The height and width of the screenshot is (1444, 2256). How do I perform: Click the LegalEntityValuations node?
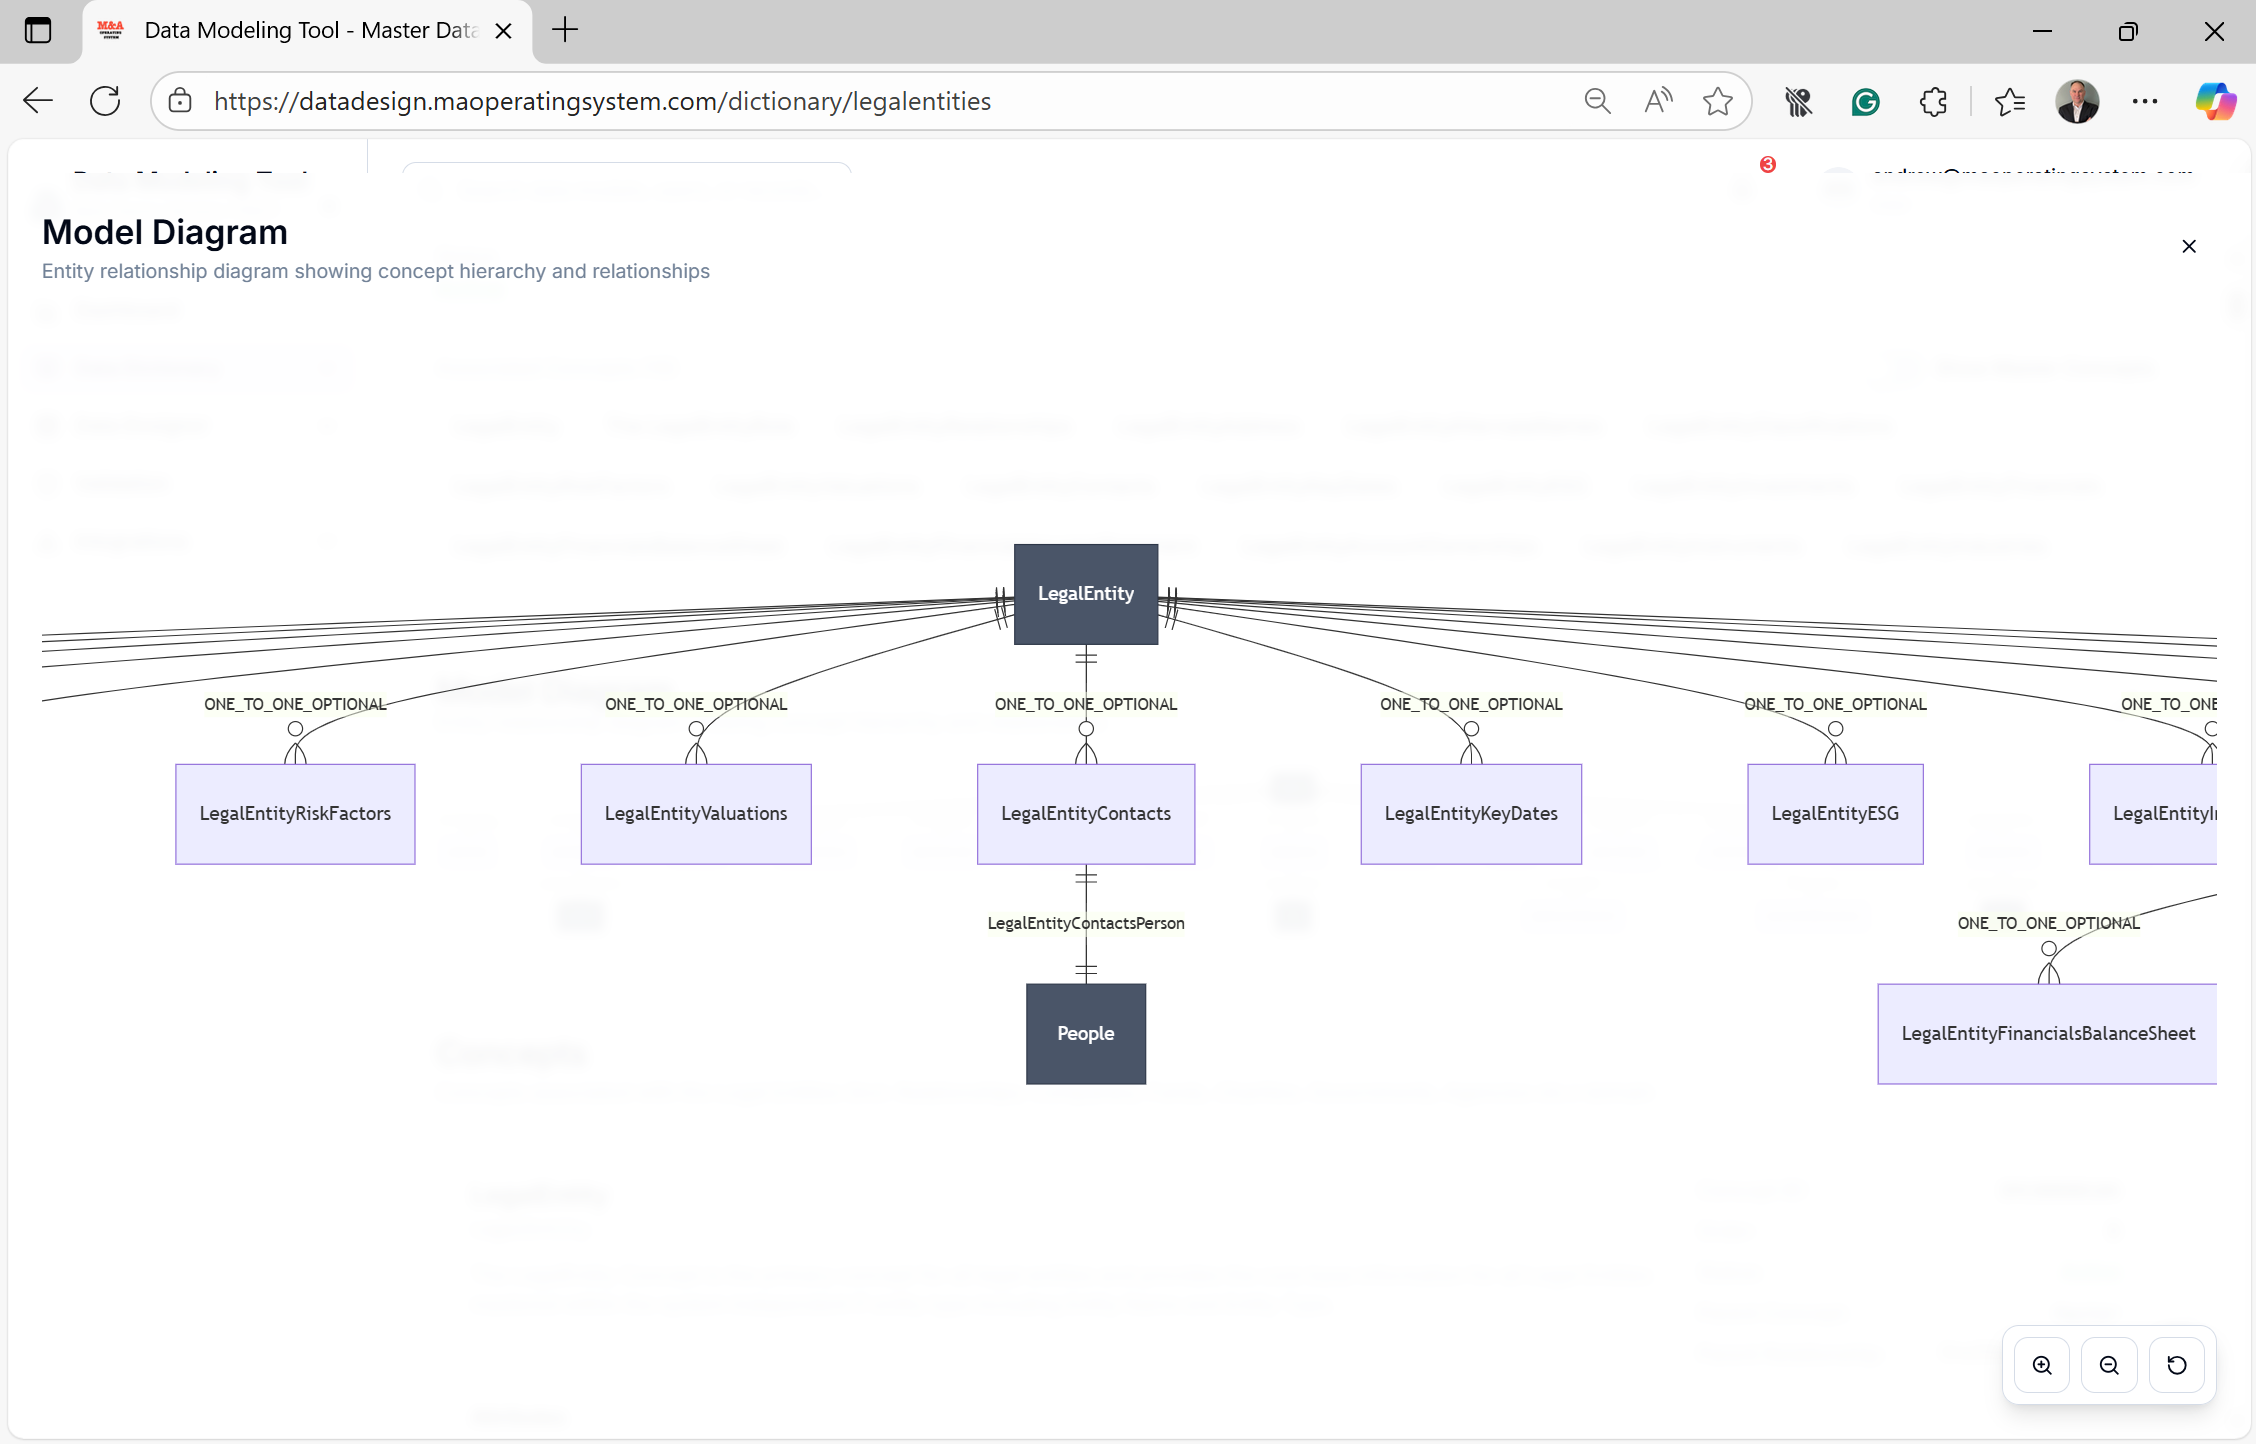click(695, 813)
